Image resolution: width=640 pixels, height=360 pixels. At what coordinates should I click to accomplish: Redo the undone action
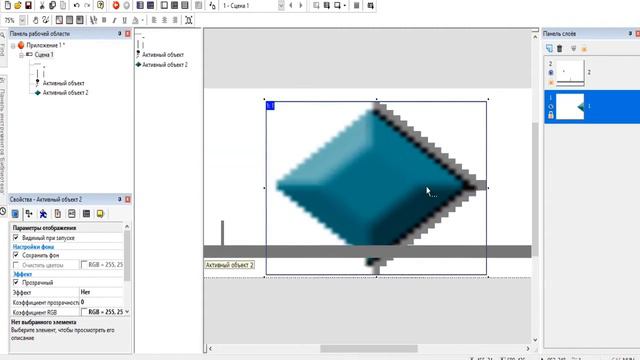(87, 5)
